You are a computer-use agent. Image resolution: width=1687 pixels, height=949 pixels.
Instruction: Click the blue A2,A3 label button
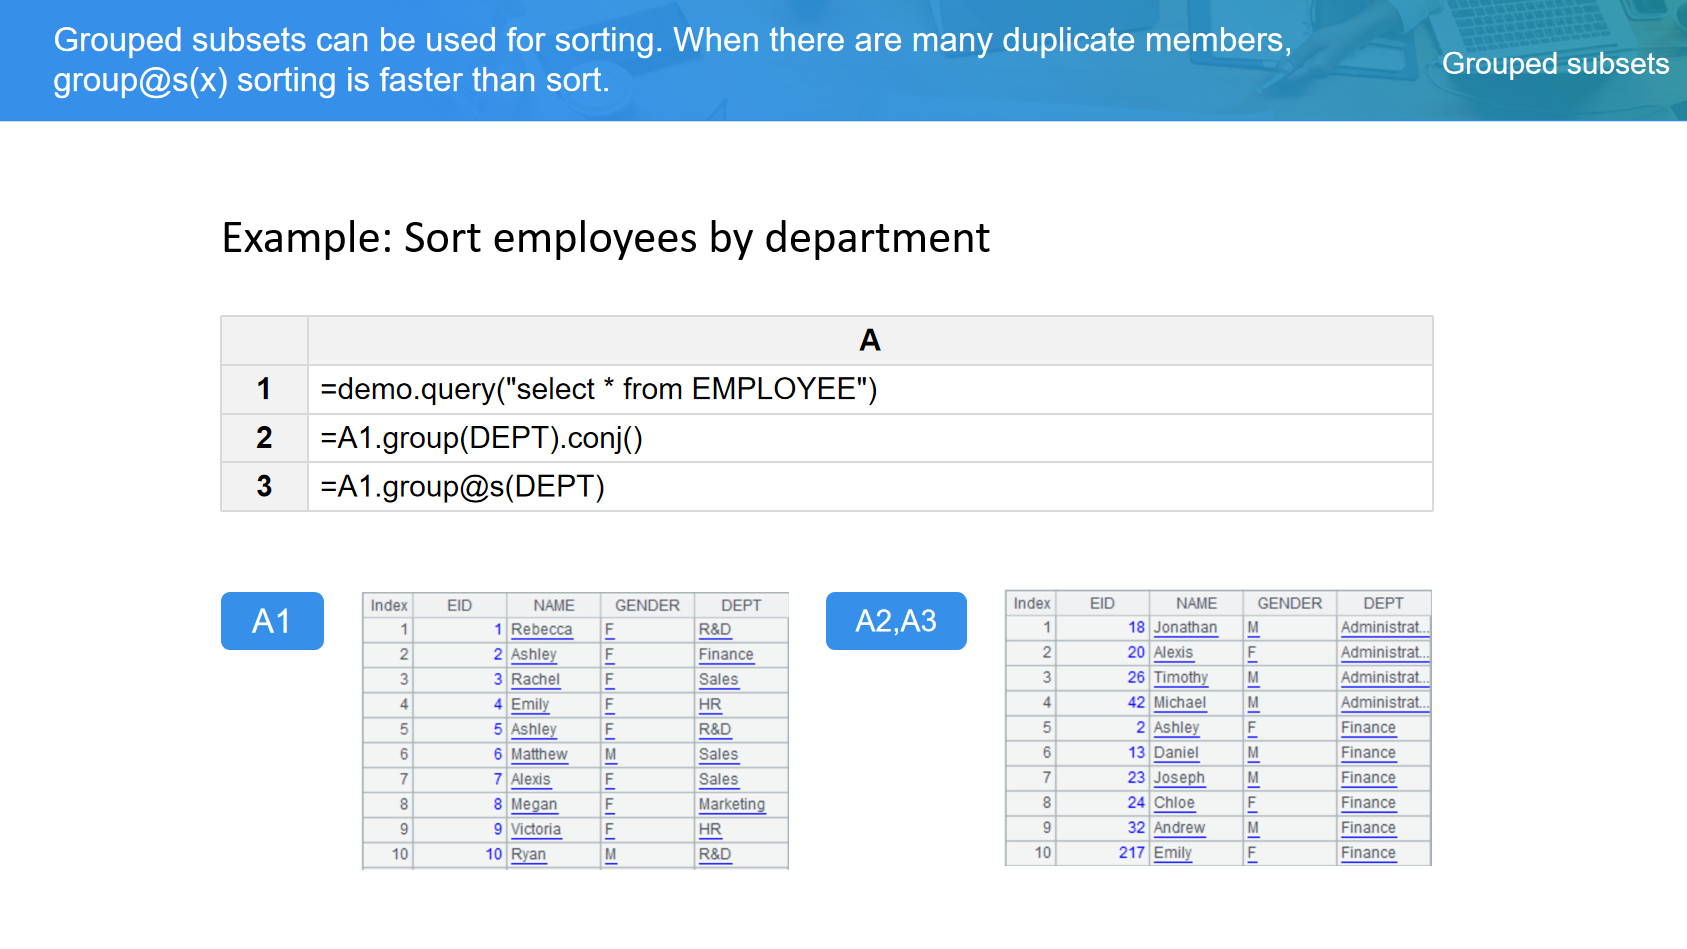(x=896, y=621)
